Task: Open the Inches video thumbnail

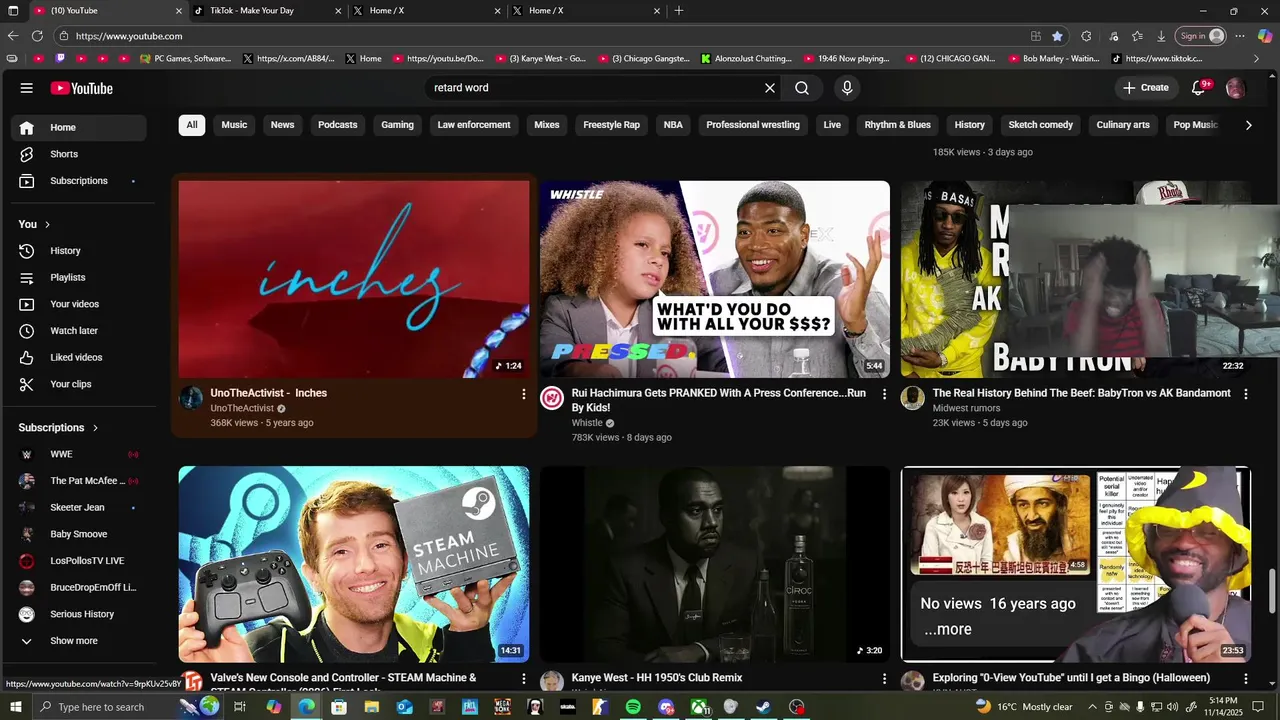Action: click(x=354, y=279)
